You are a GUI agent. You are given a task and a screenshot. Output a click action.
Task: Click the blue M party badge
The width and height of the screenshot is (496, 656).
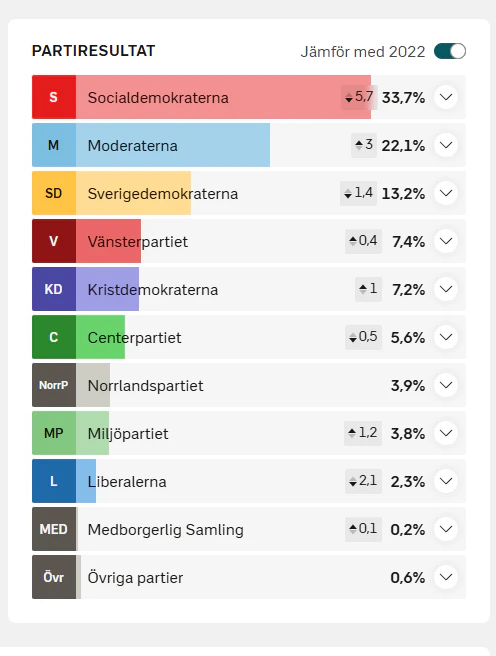pos(54,145)
